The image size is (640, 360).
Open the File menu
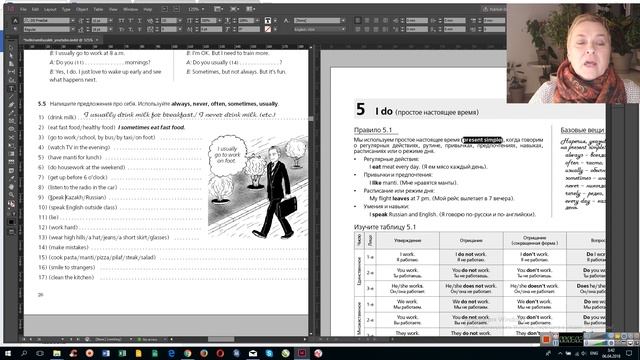pos(23,9)
